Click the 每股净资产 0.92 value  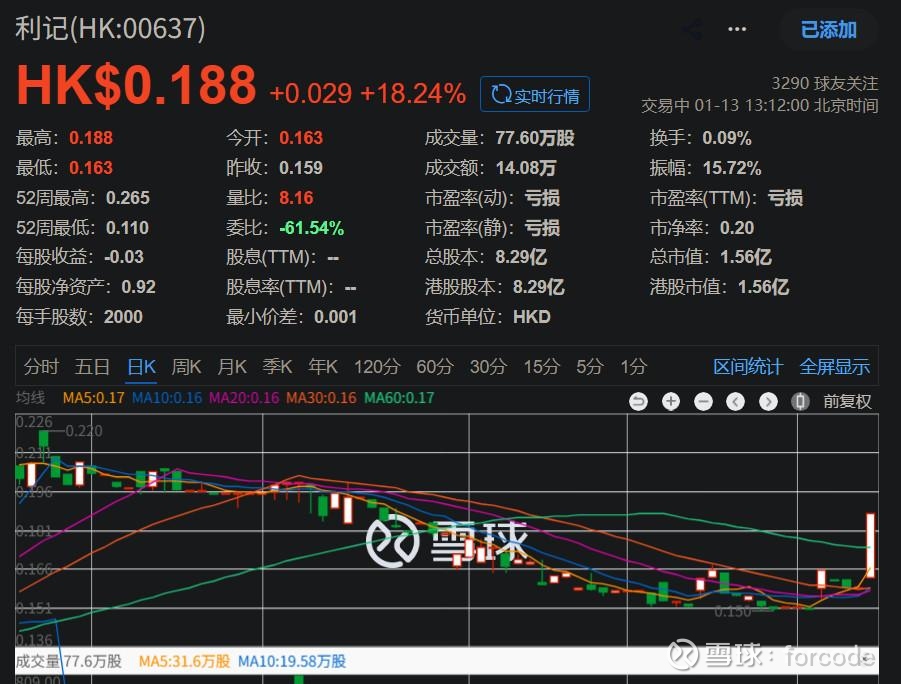point(138,286)
